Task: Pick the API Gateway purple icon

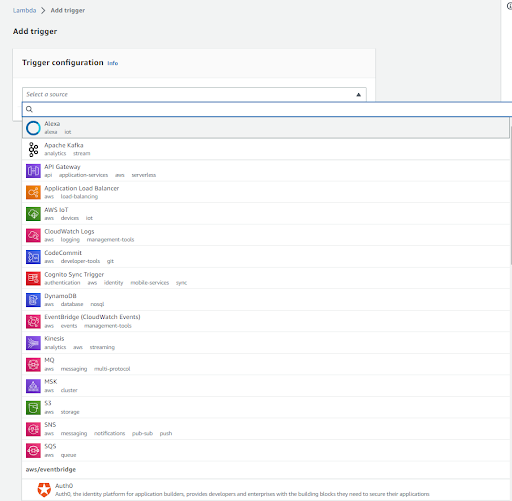Action: [x=33, y=171]
